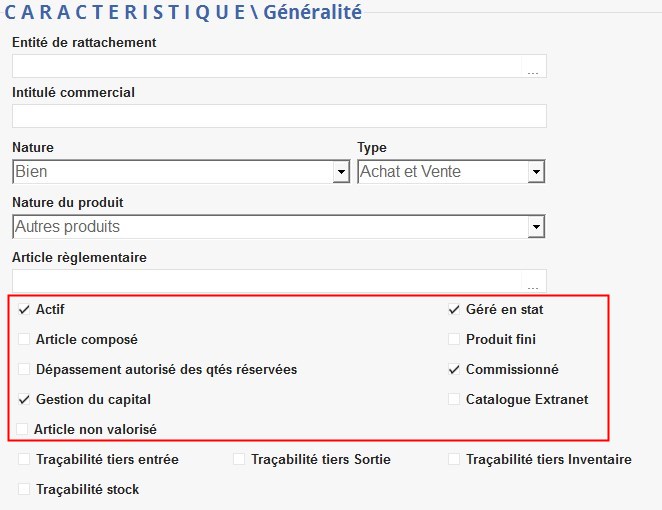This screenshot has height=510, width=662.
Task: Enable the Article composé checkbox
Action: pyautogui.click(x=25, y=340)
